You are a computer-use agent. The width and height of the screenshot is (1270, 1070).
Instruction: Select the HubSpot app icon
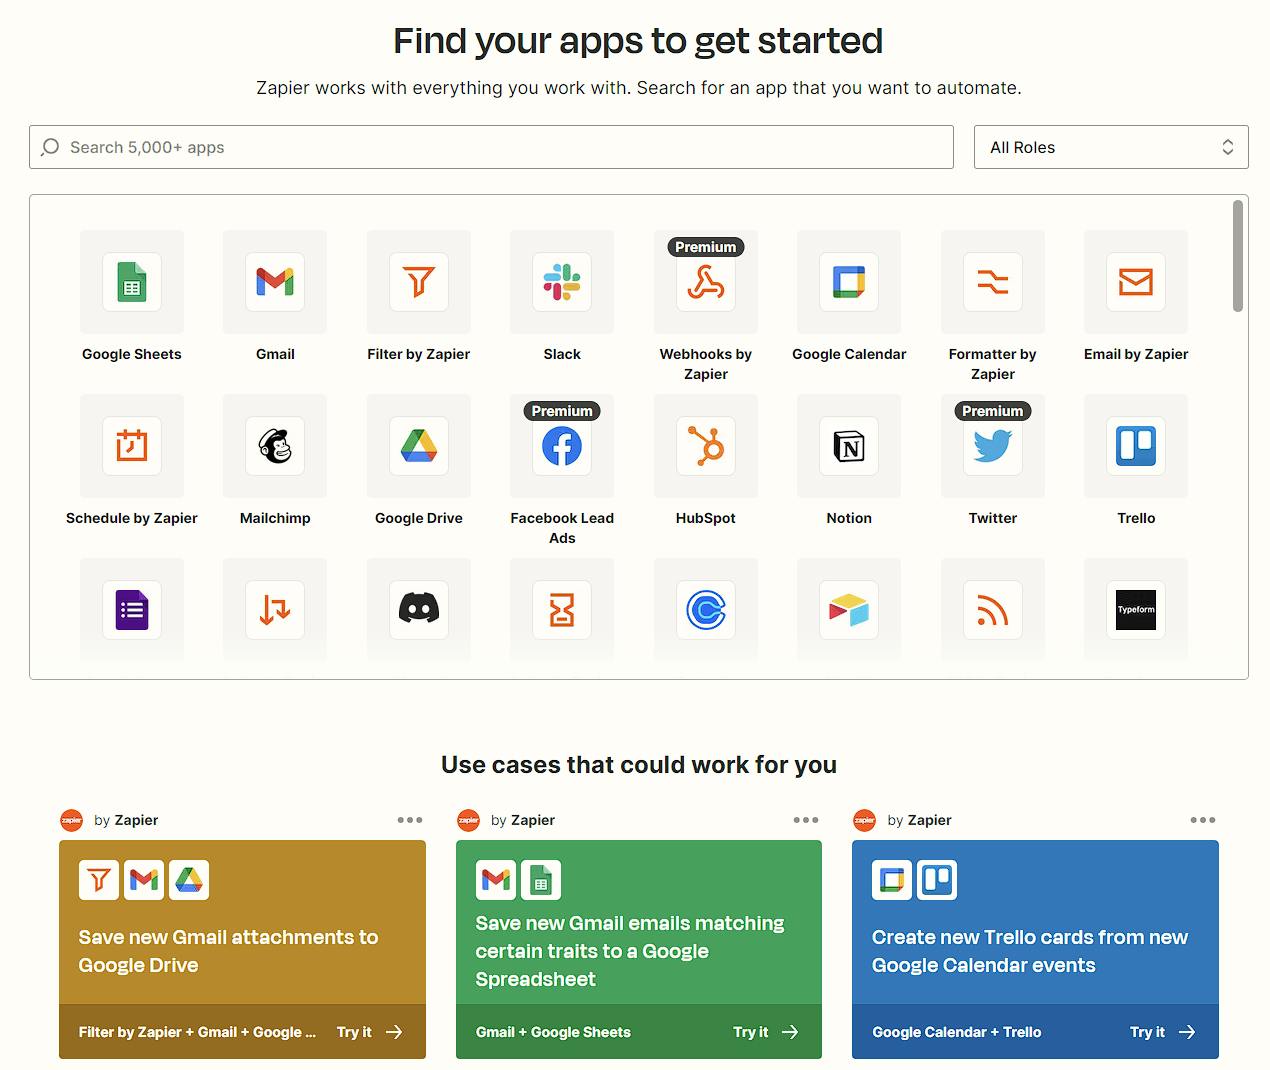point(706,446)
